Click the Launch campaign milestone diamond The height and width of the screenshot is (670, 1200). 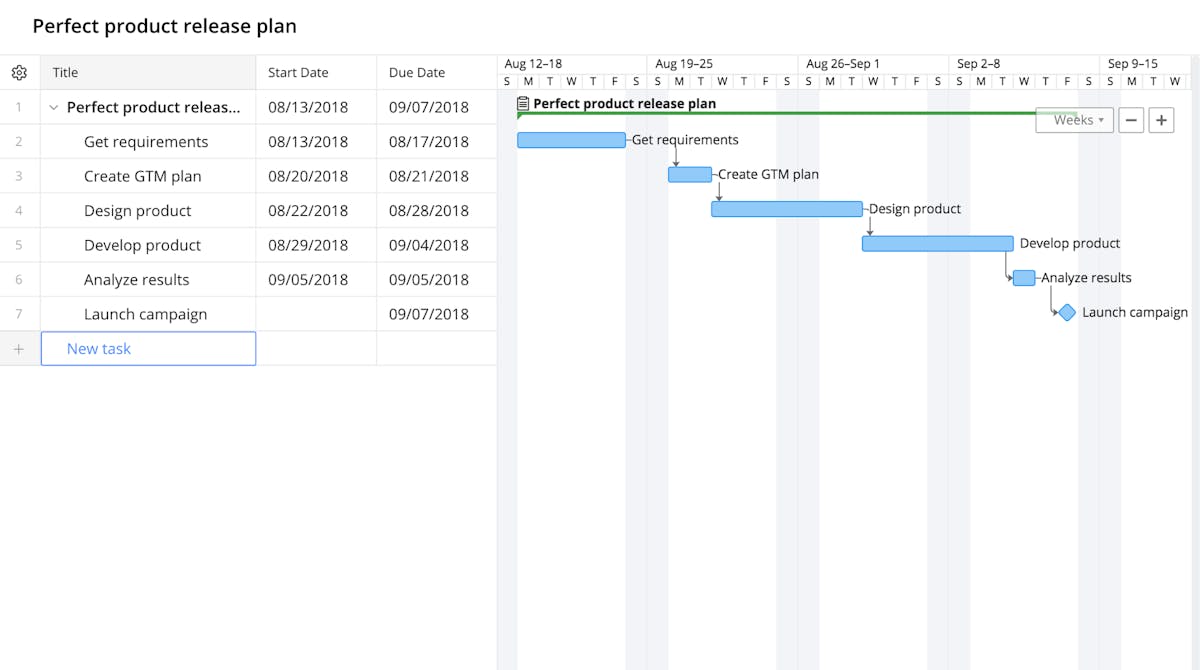click(x=1065, y=312)
